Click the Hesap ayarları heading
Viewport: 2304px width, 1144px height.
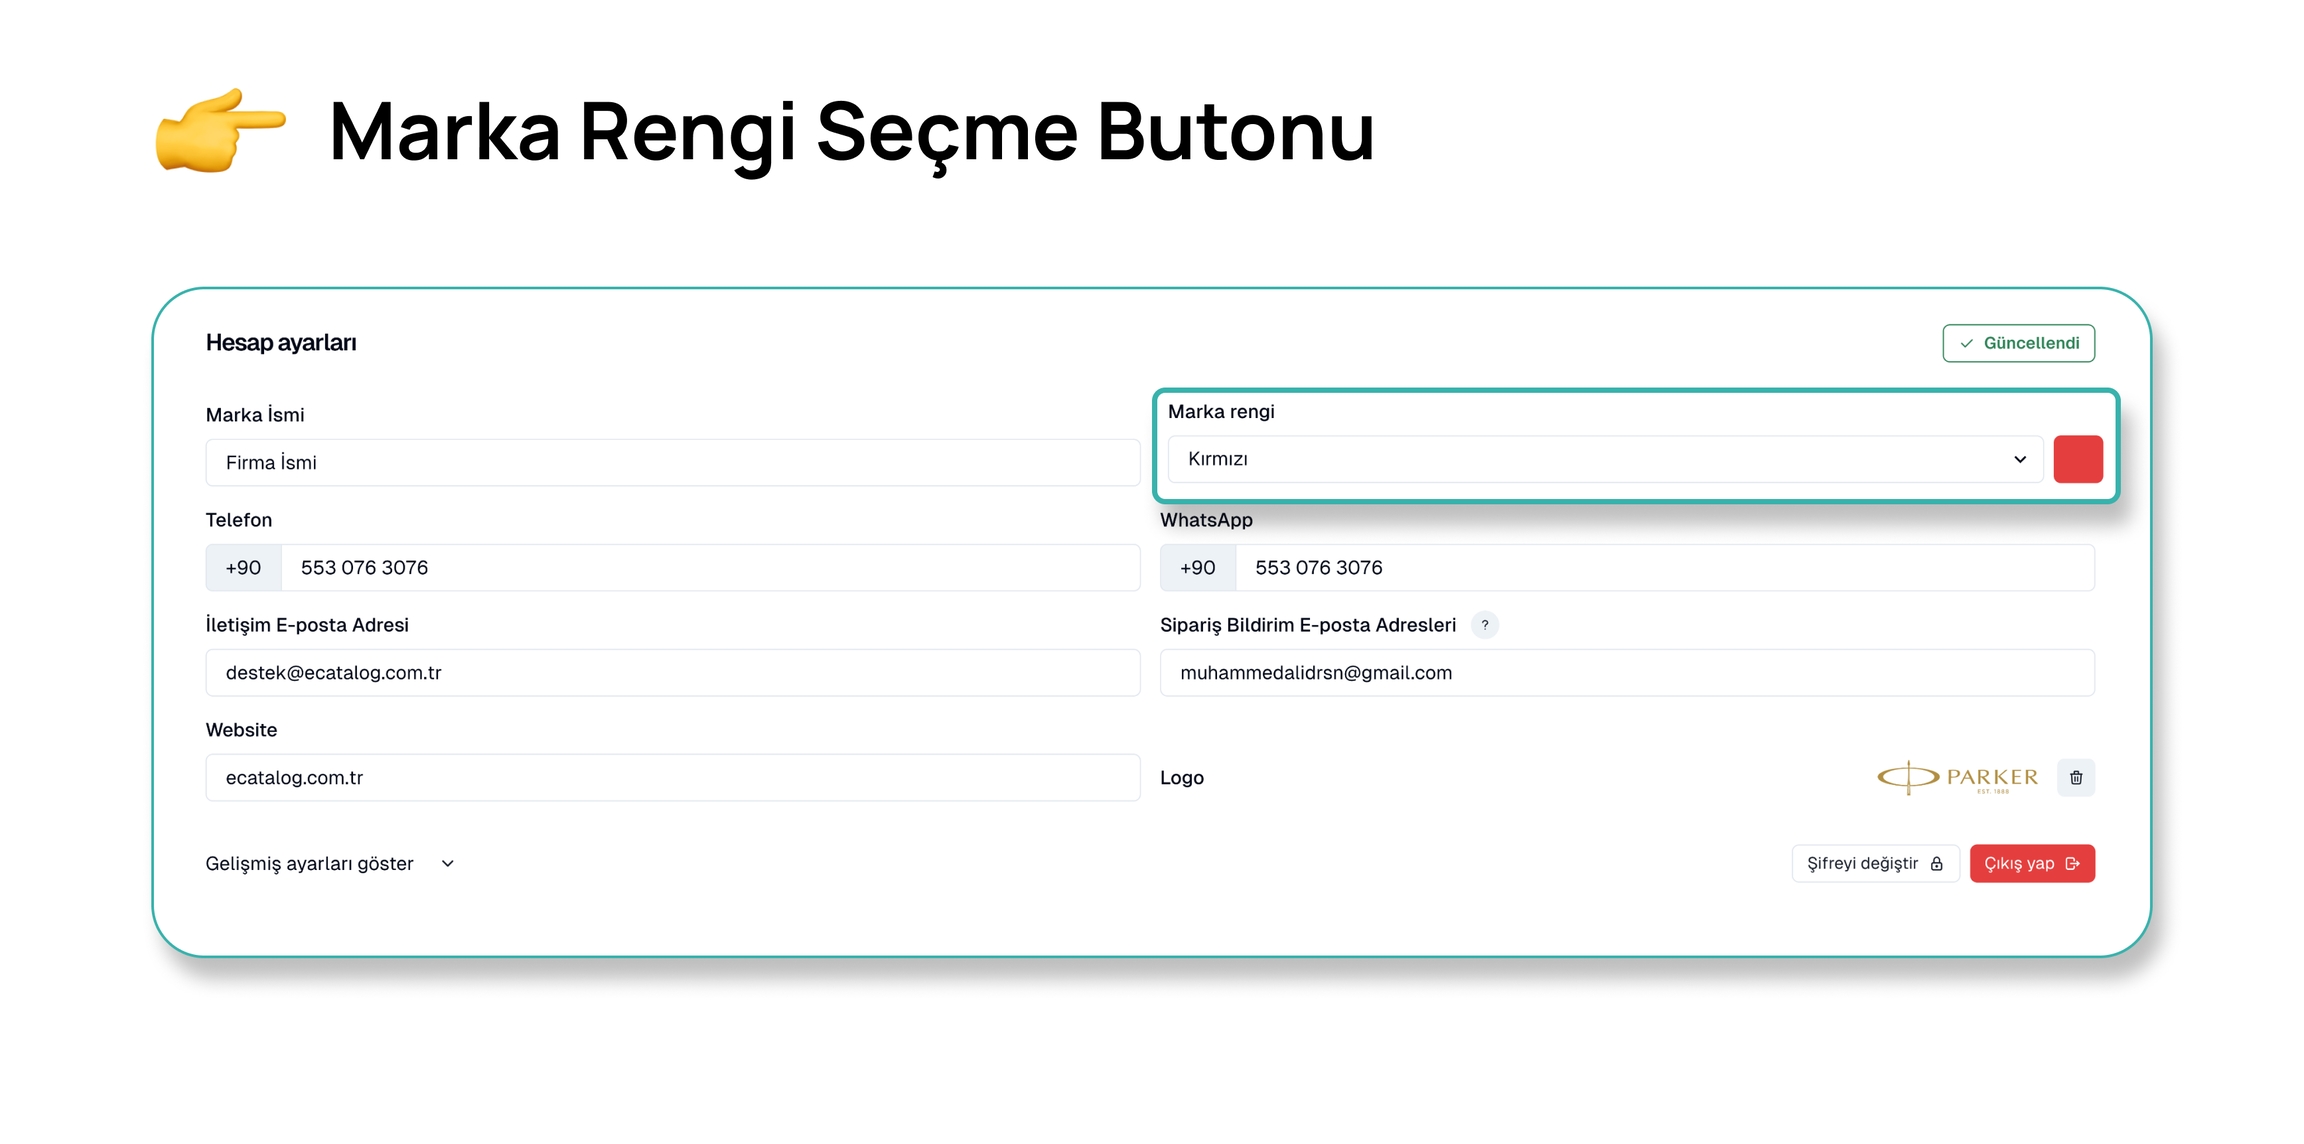(281, 343)
